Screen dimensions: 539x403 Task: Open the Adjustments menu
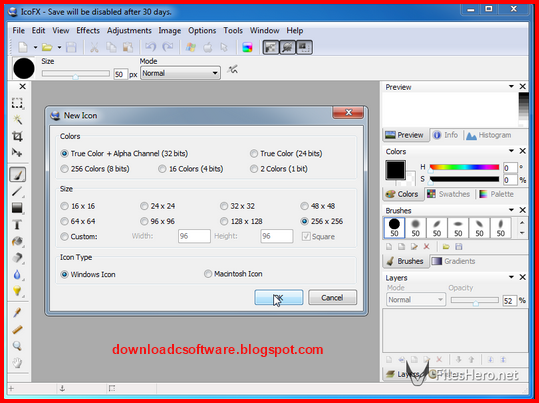coord(129,31)
